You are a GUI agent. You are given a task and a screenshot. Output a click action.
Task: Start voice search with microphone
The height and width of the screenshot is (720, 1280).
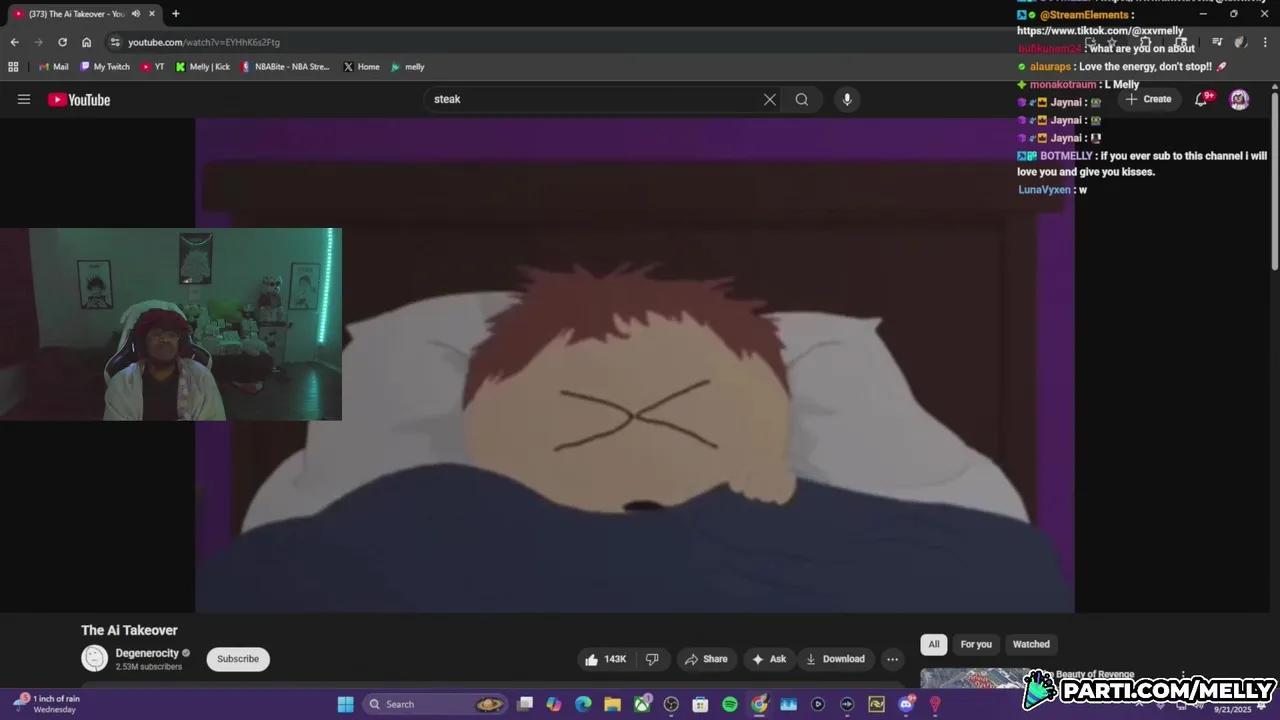coord(847,99)
